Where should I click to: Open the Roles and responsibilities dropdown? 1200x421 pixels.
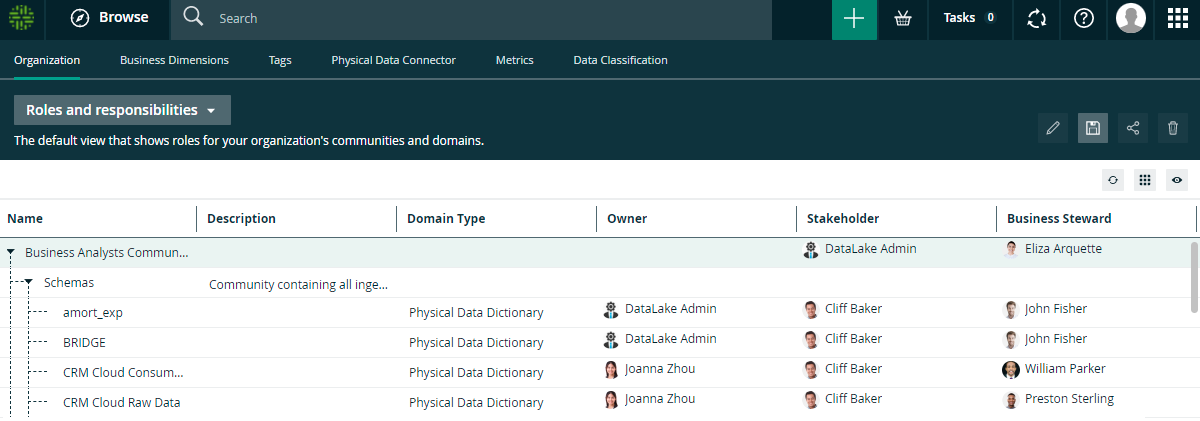pos(122,110)
